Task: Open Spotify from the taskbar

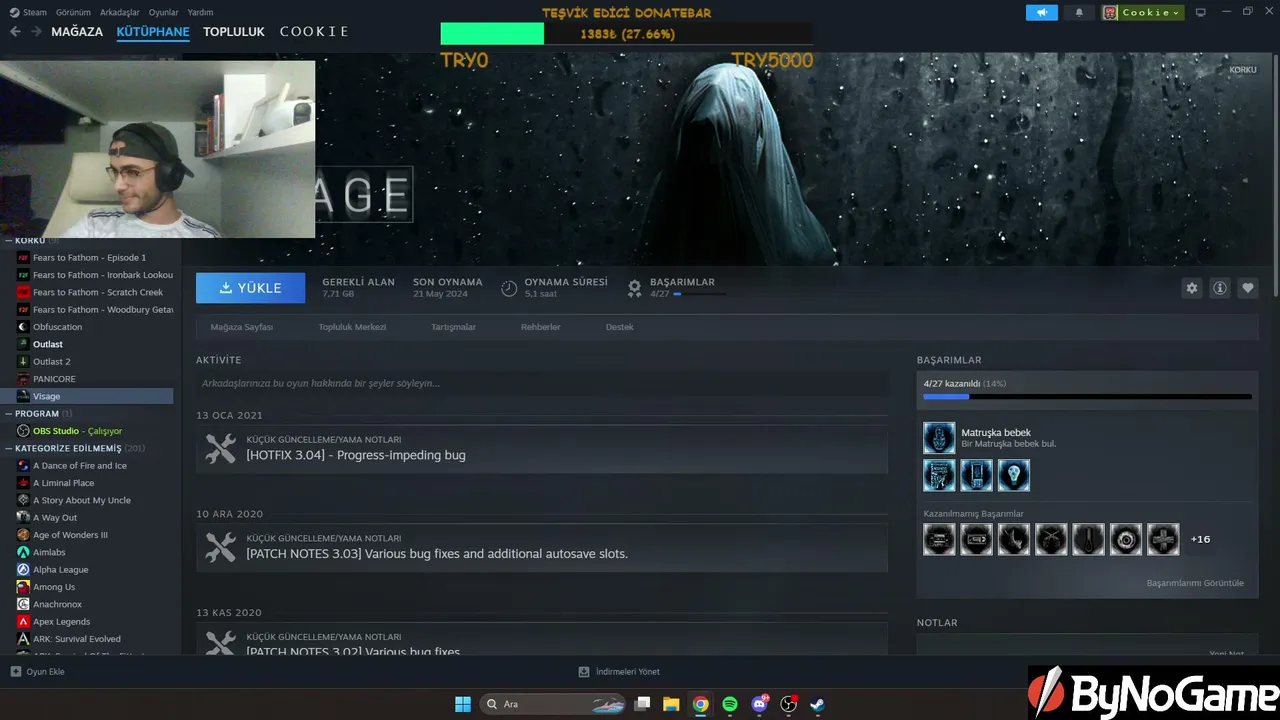Action: pyautogui.click(x=730, y=704)
